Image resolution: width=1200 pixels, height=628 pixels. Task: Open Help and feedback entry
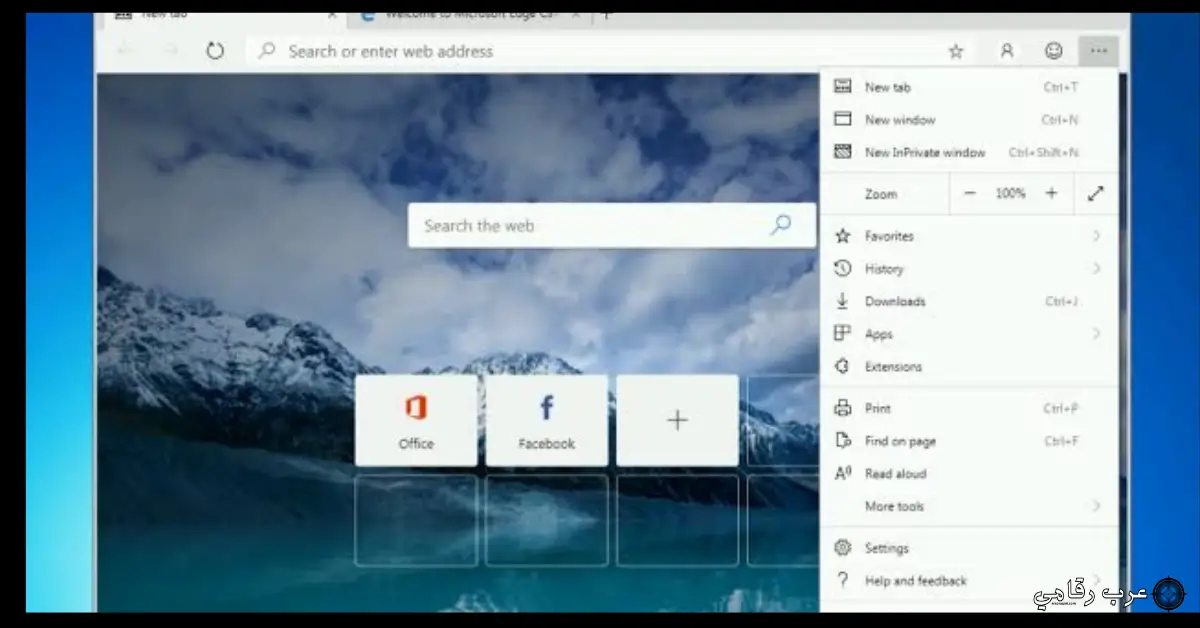[x=968, y=581]
